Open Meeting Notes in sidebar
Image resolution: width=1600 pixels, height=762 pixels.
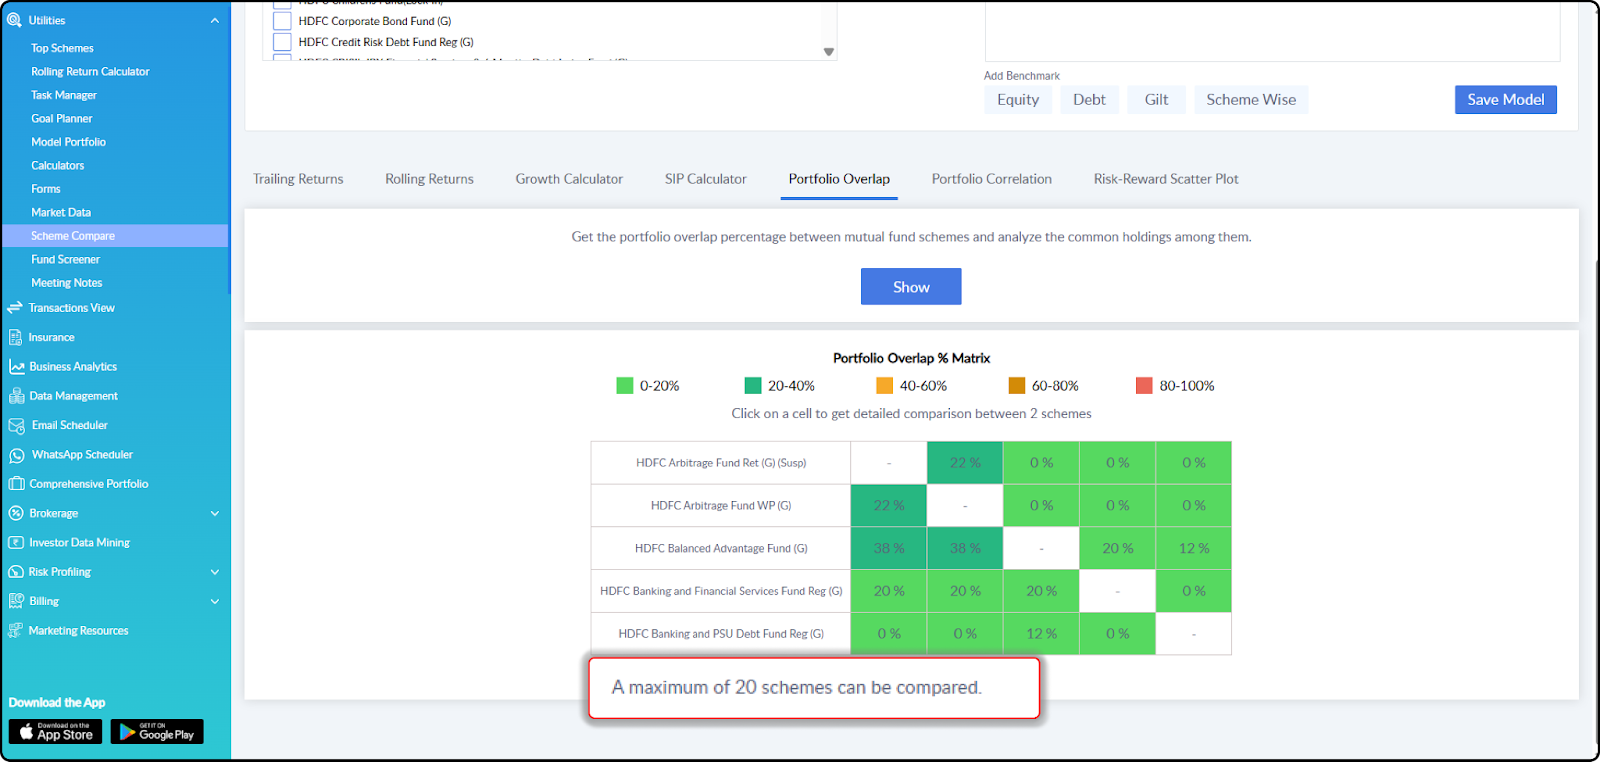click(x=66, y=283)
